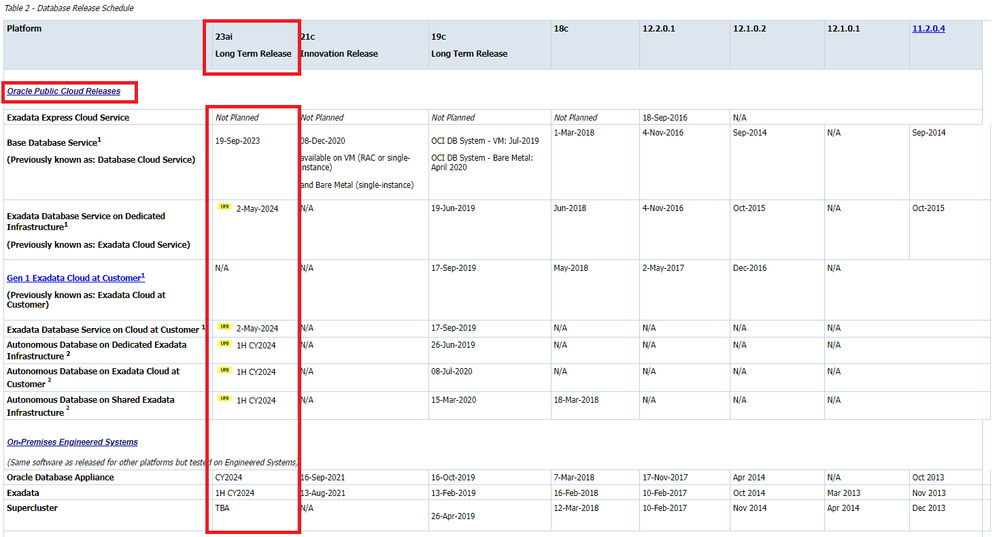The image size is (999, 537).
Task: Select the '18-Mar-2018' cell
Action: [576, 400]
